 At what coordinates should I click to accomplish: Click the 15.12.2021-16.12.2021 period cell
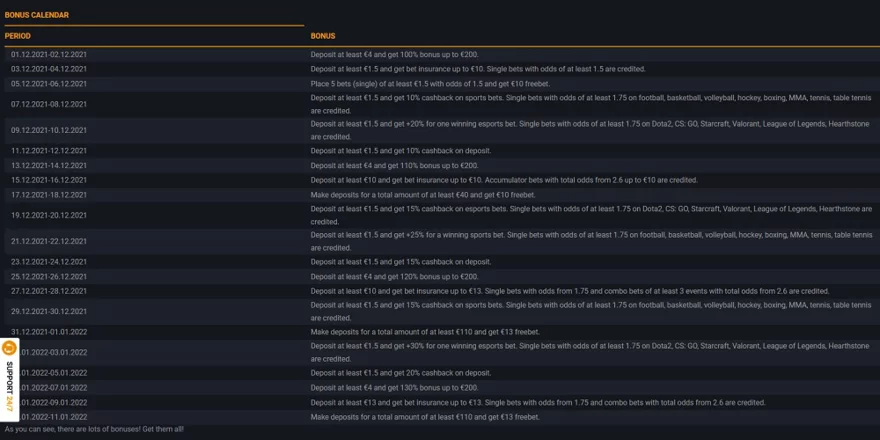49,180
